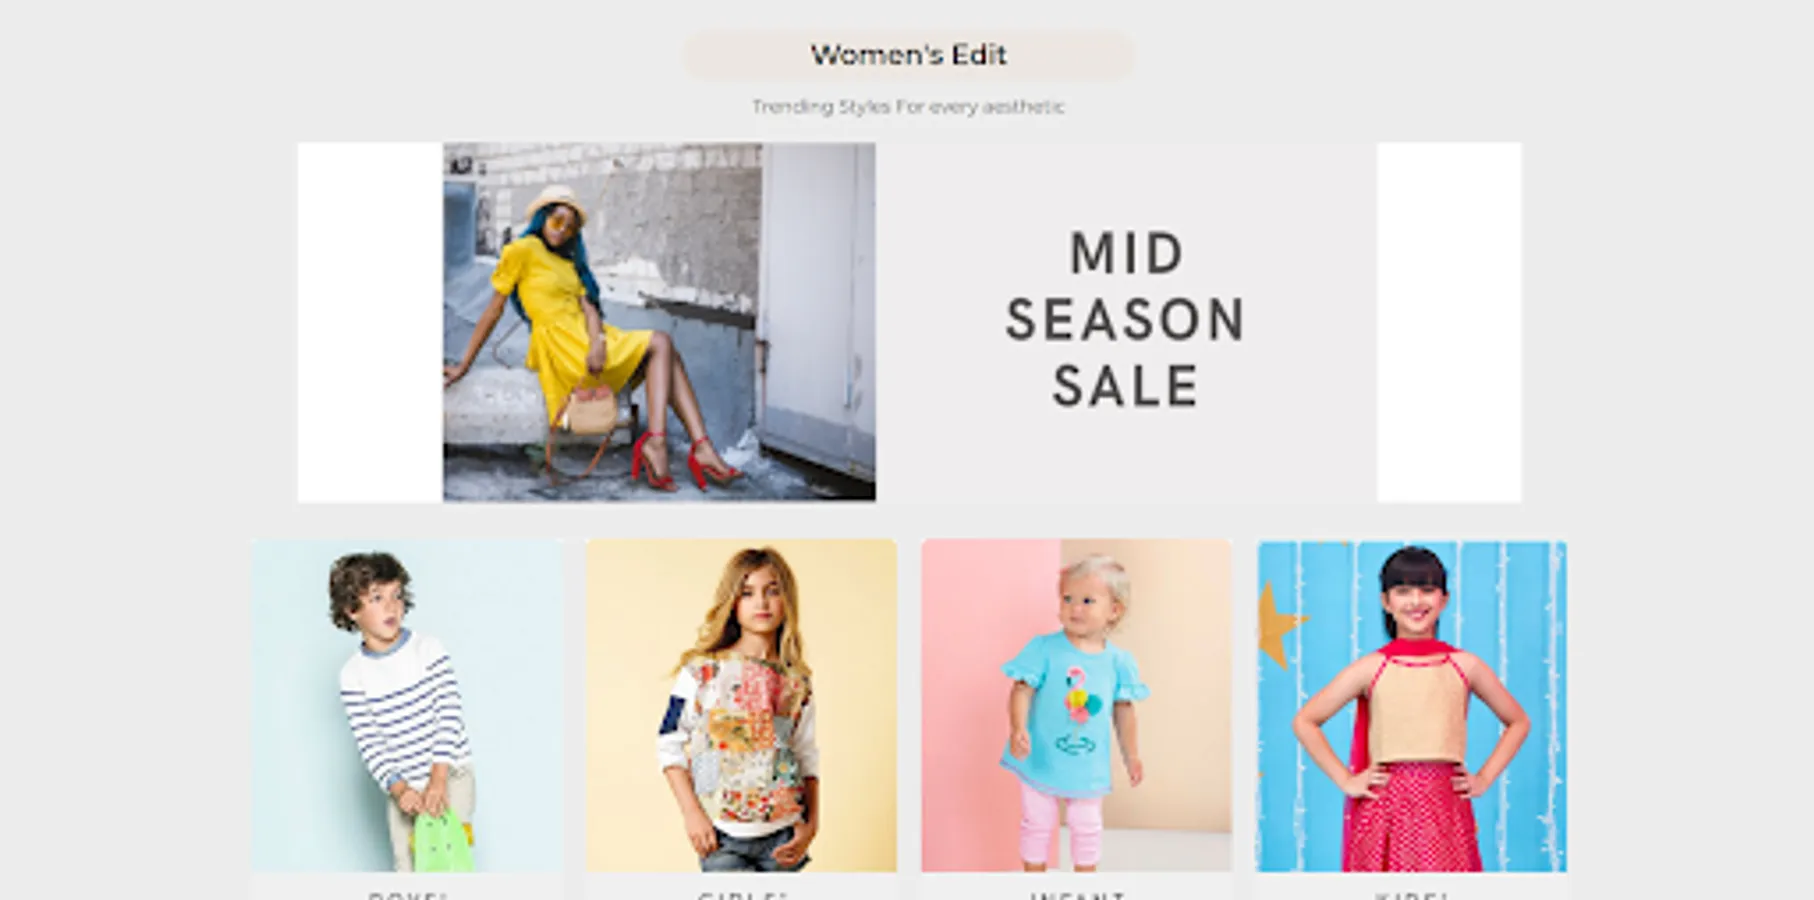1814x900 pixels.
Task: Click the gold star on the blue backdrop
Action: (1279, 626)
